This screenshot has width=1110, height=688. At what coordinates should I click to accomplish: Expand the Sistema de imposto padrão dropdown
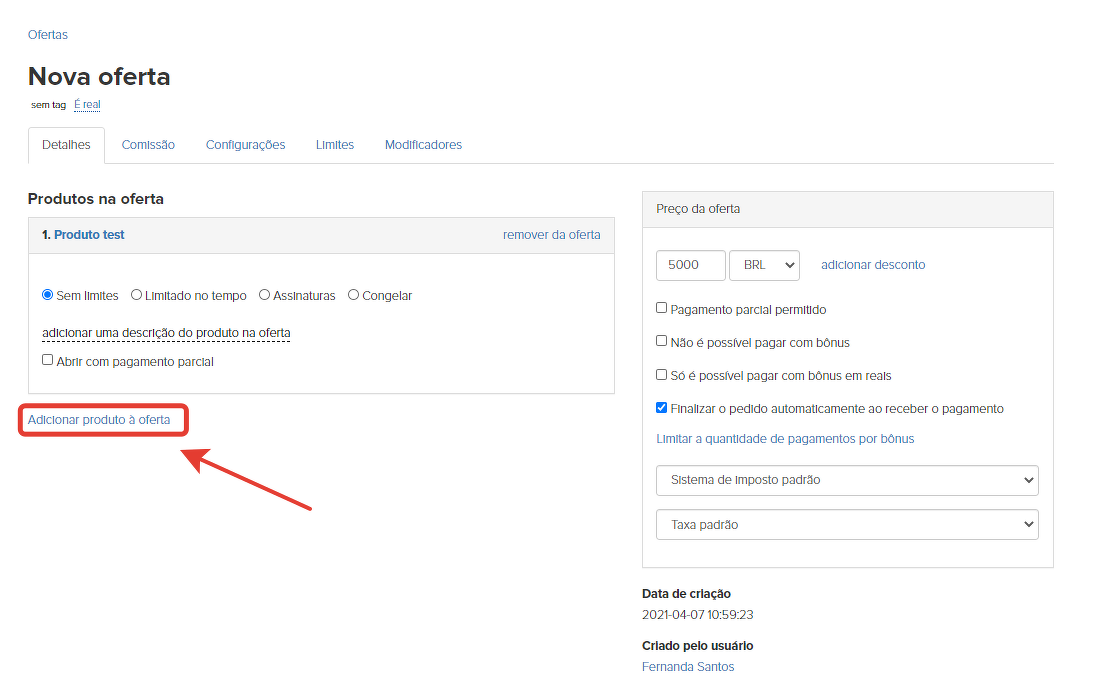[x=847, y=480]
